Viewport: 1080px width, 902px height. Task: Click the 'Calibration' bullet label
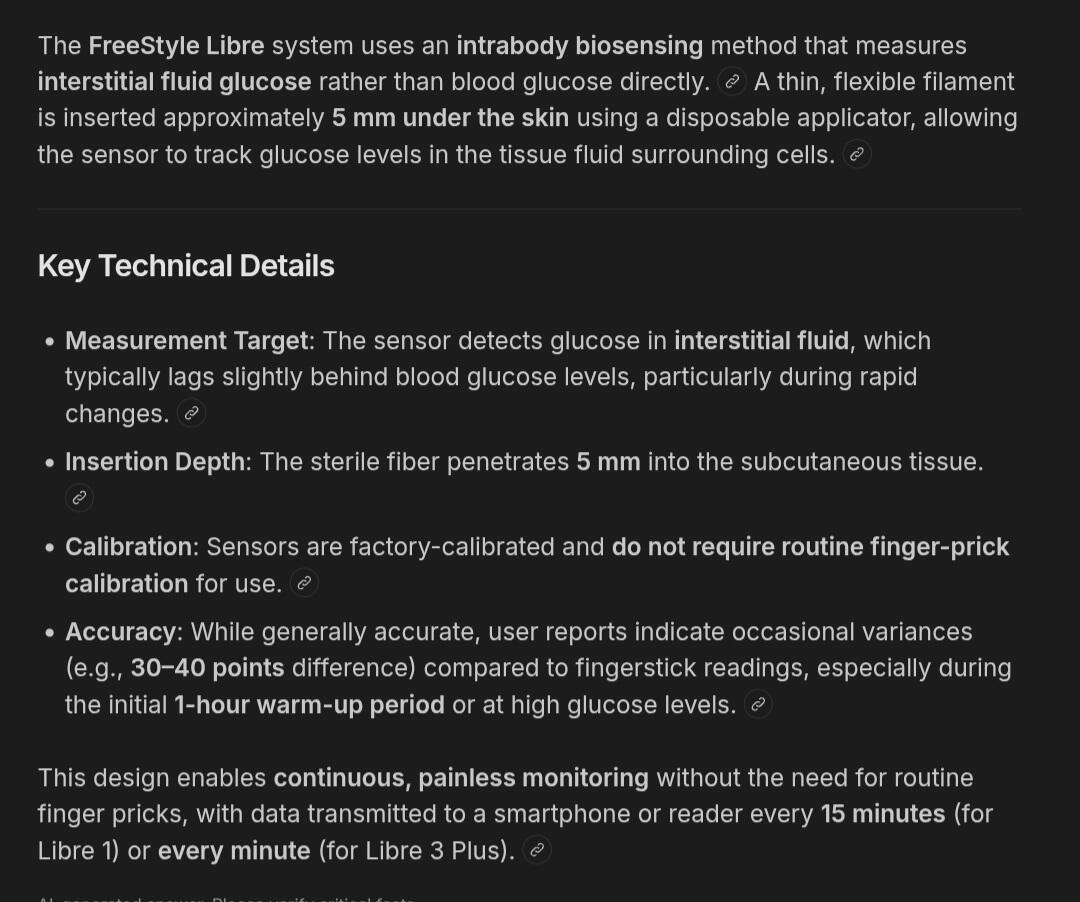point(128,547)
